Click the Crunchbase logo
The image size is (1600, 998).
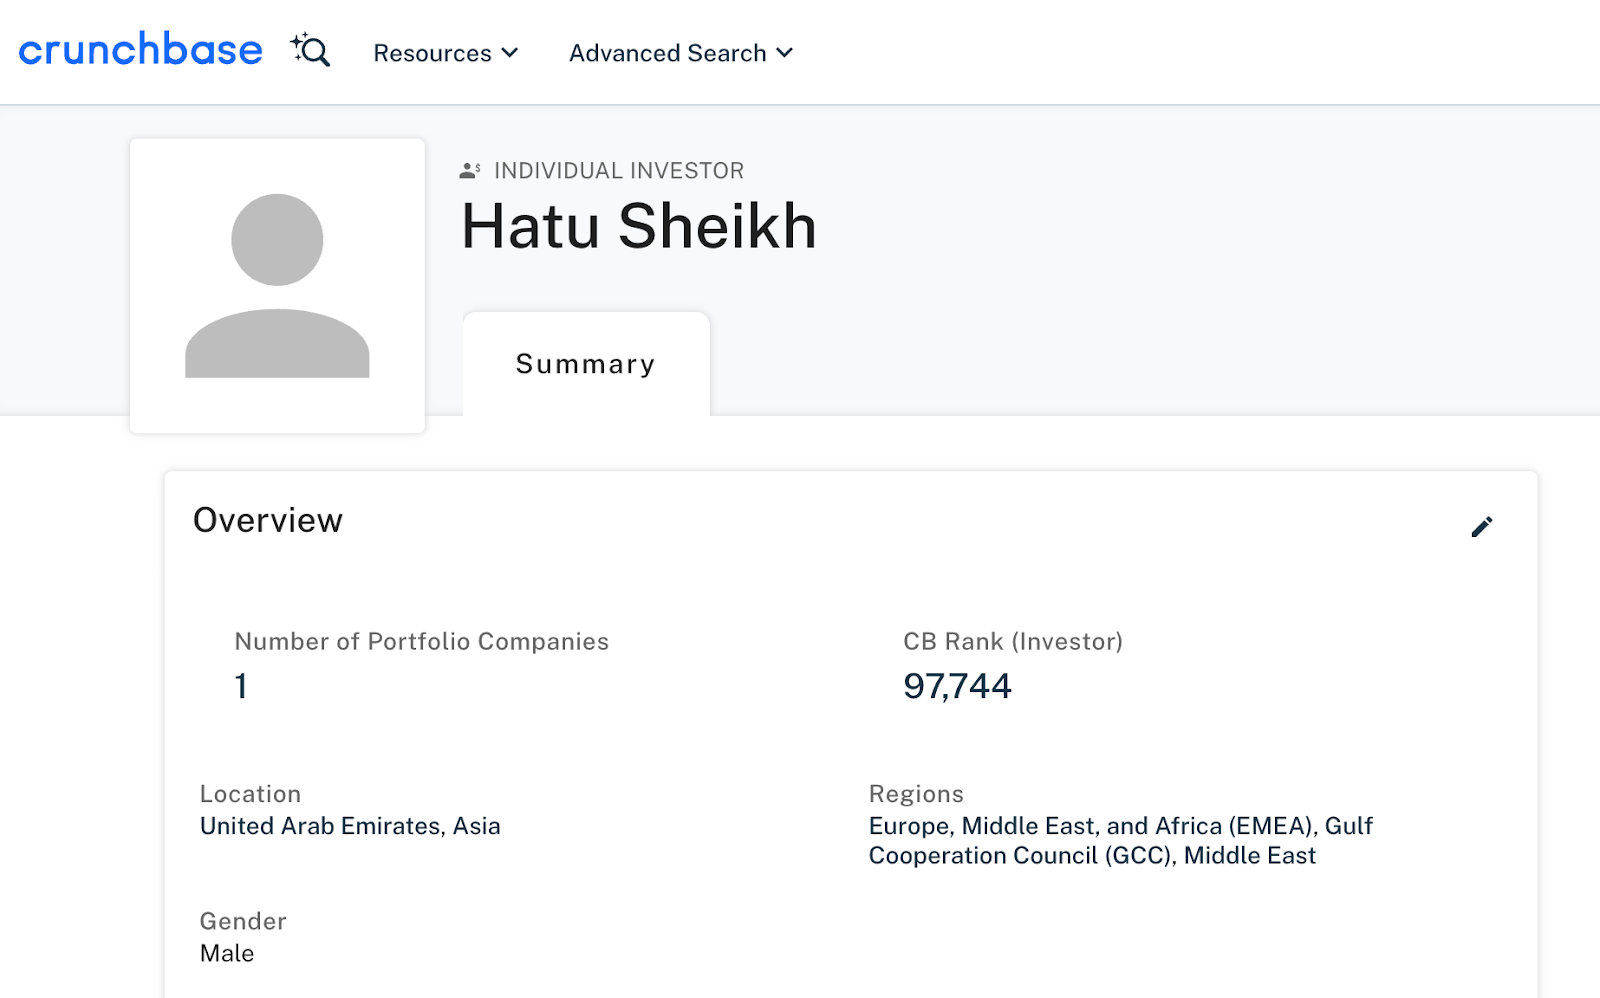139,50
